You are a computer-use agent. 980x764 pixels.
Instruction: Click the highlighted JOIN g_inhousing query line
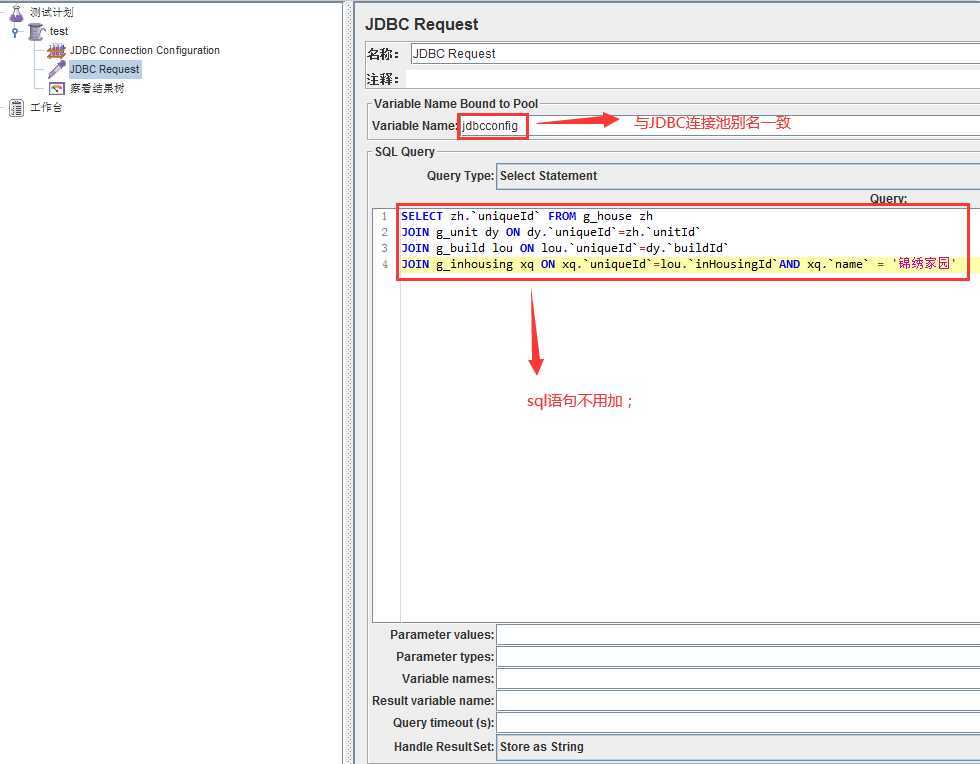[680, 265]
